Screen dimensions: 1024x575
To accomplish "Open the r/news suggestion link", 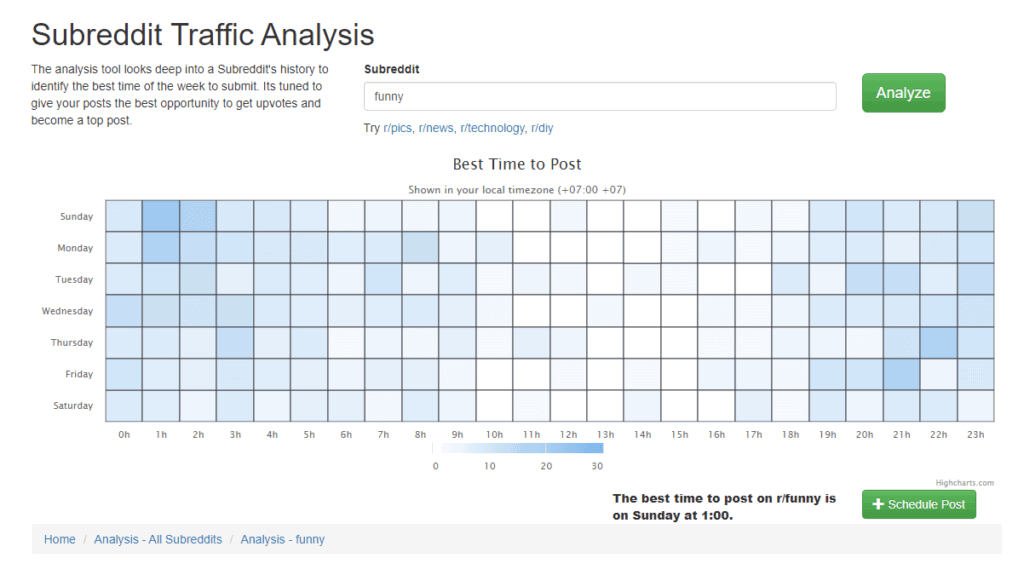I will [x=436, y=128].
